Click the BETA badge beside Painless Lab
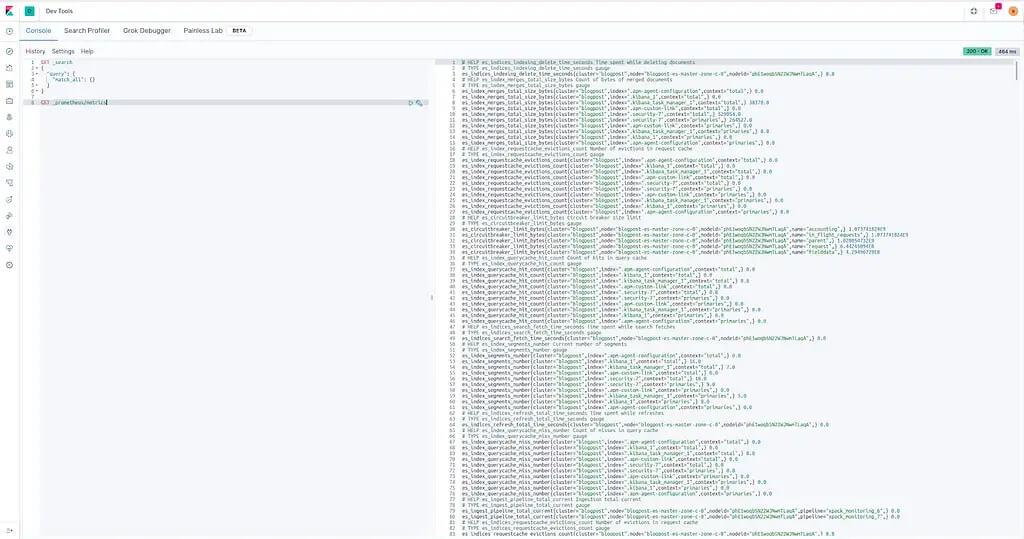 [x=240, y=31]
